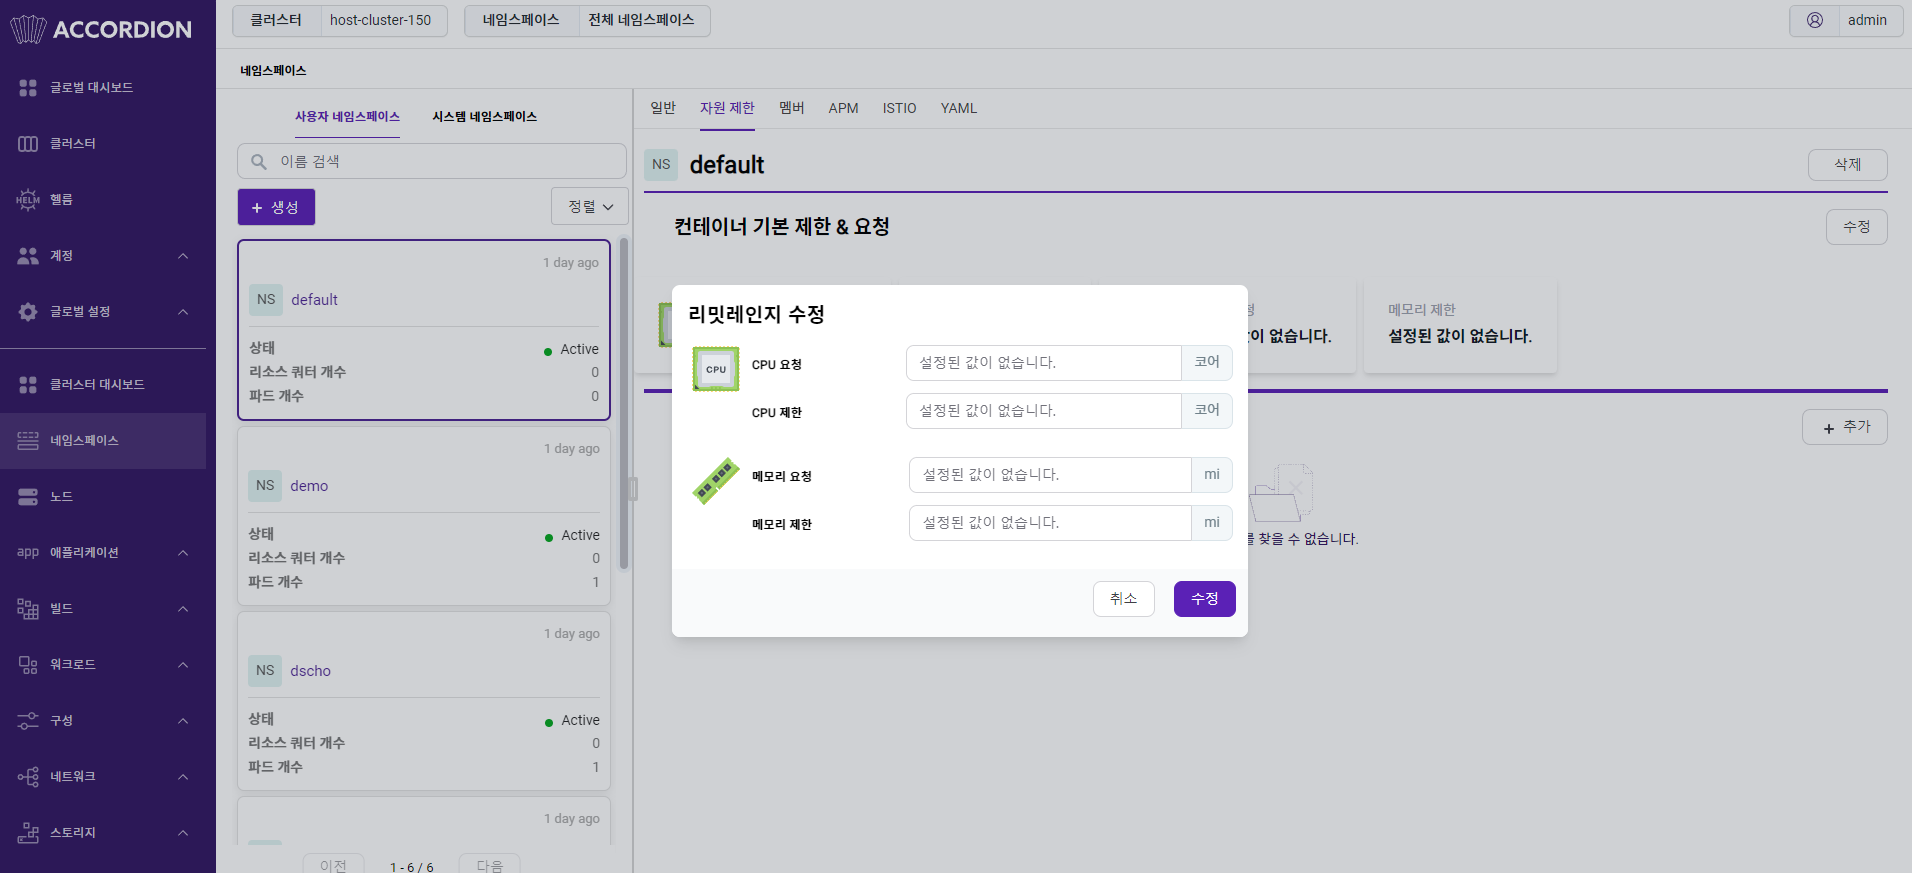Click the Create (생성) namespace button

(x=276, y=207)
